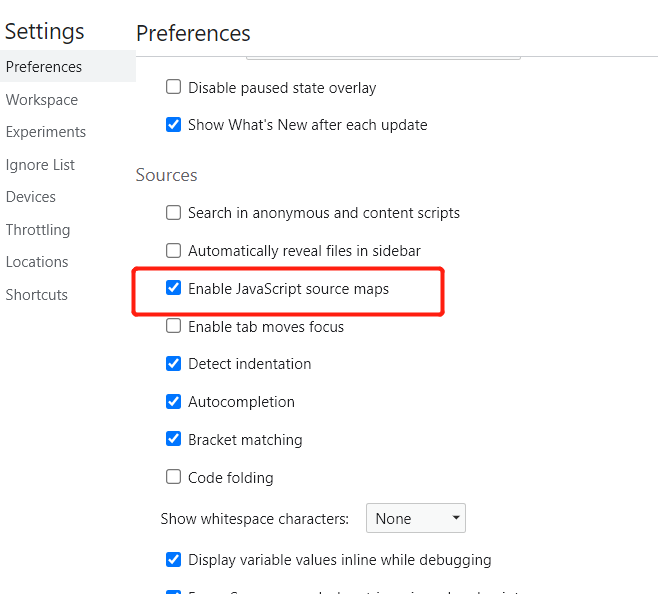Enable Disable paused state overlay checkbox
The width and height of the screenshot is (658, 594).
[x=174, y=87]
